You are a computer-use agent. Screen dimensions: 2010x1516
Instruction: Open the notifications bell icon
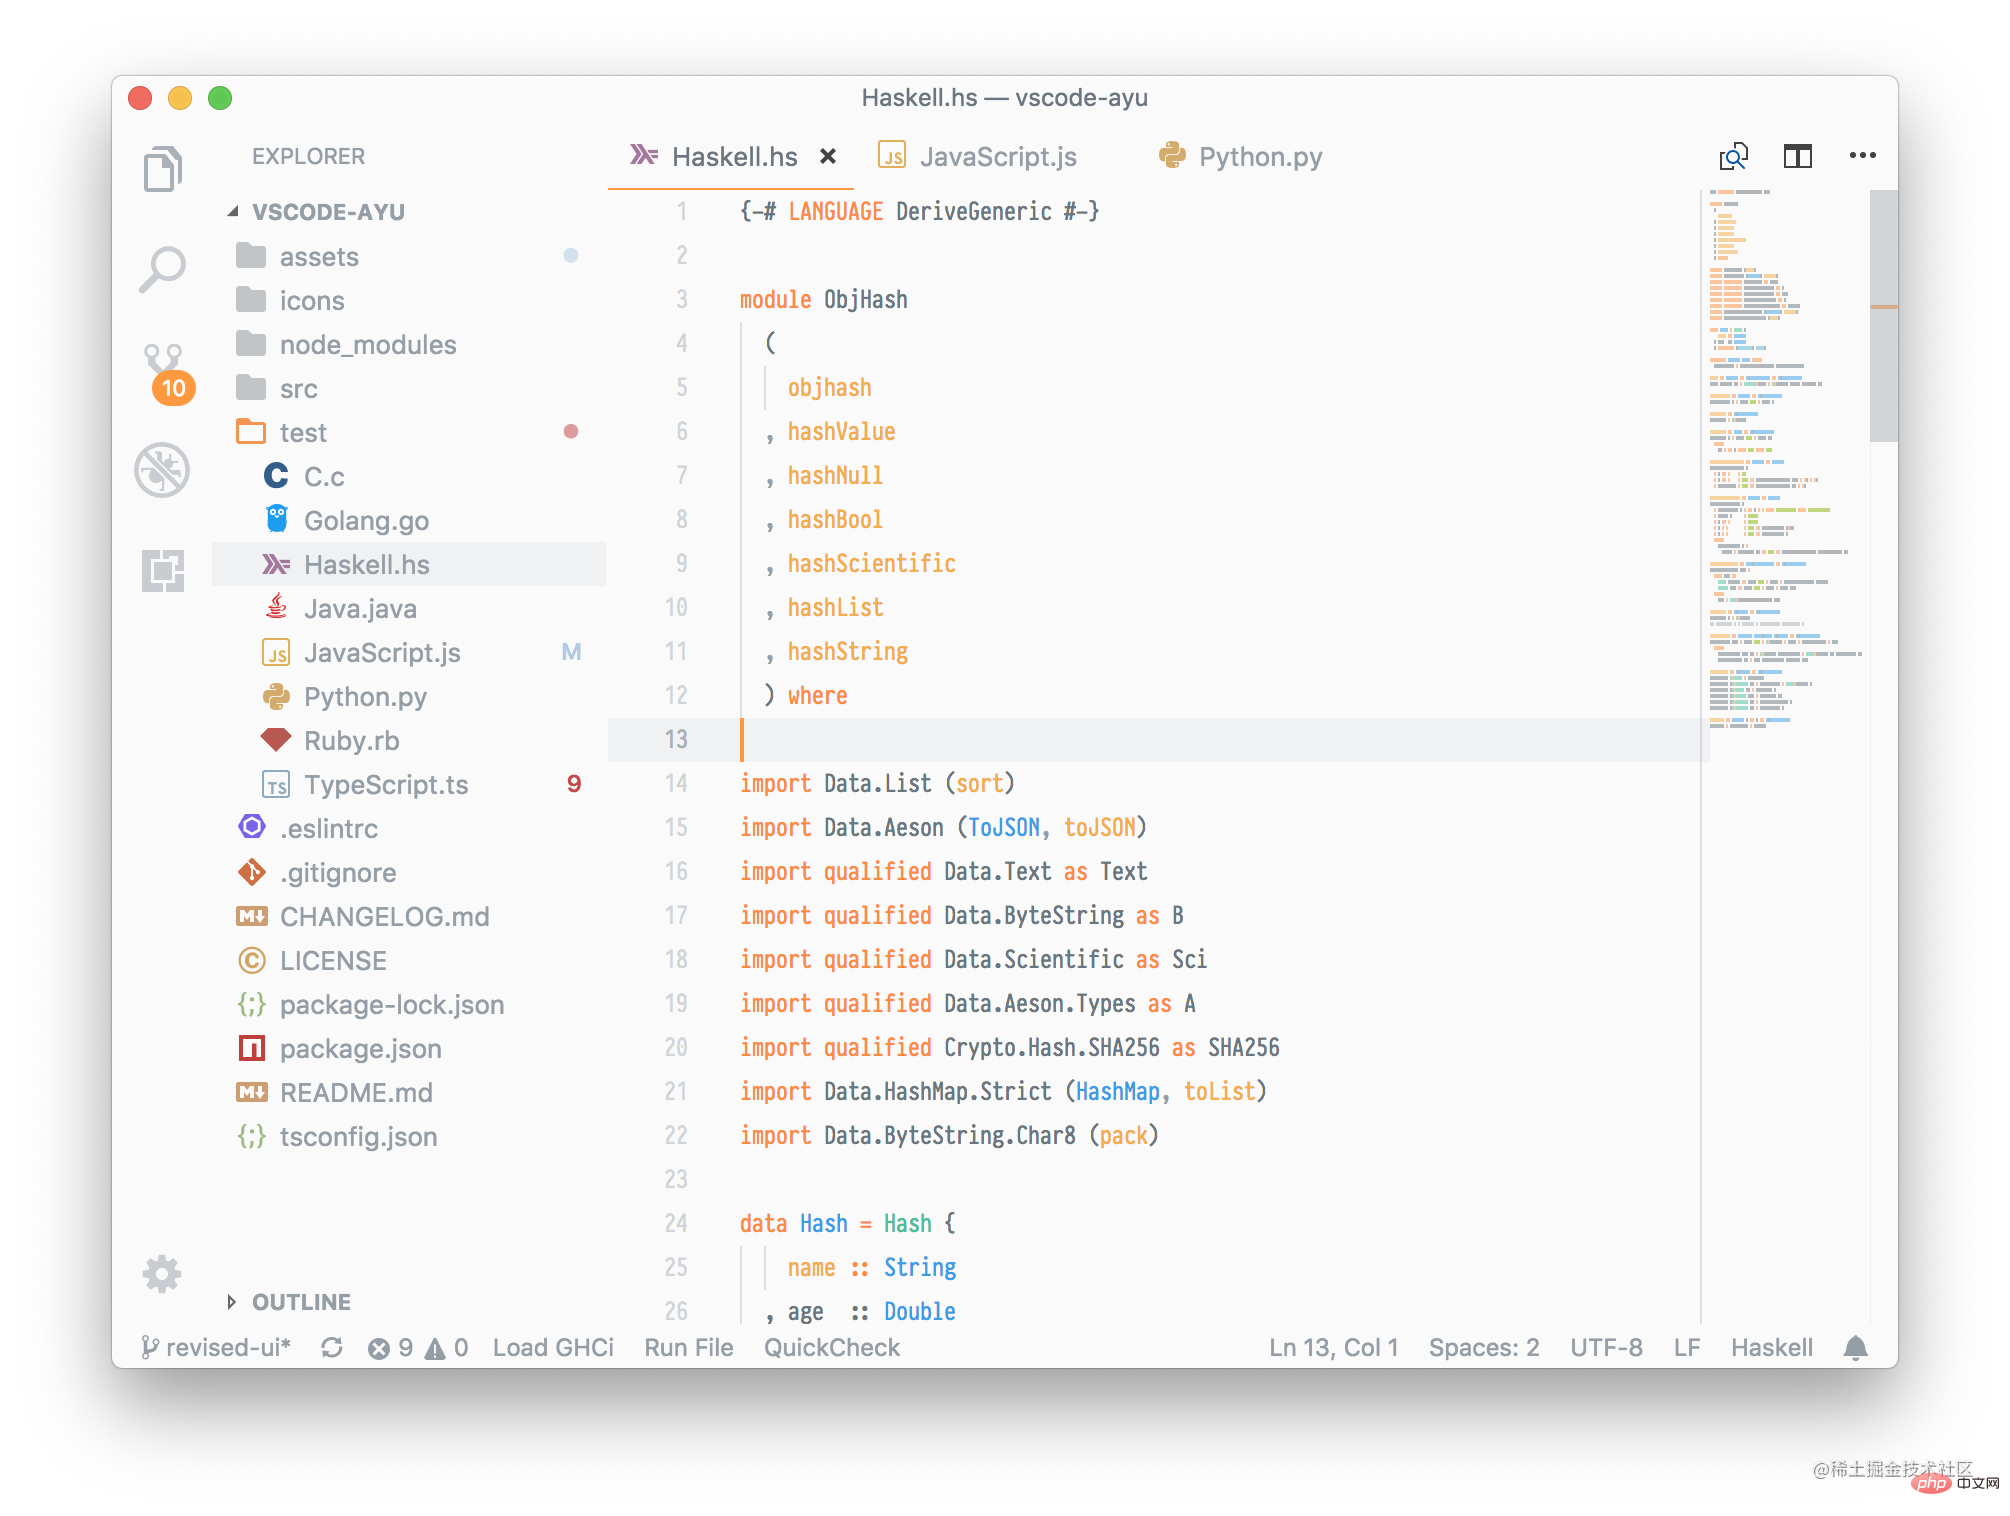1855,1348
